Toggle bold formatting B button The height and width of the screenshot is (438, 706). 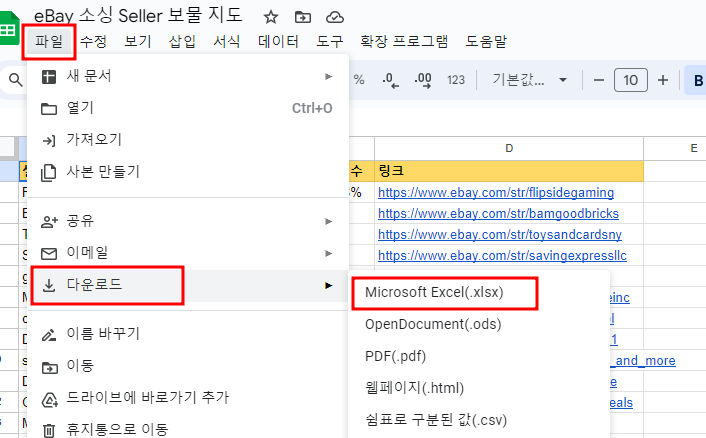click(x=697, y=80)
